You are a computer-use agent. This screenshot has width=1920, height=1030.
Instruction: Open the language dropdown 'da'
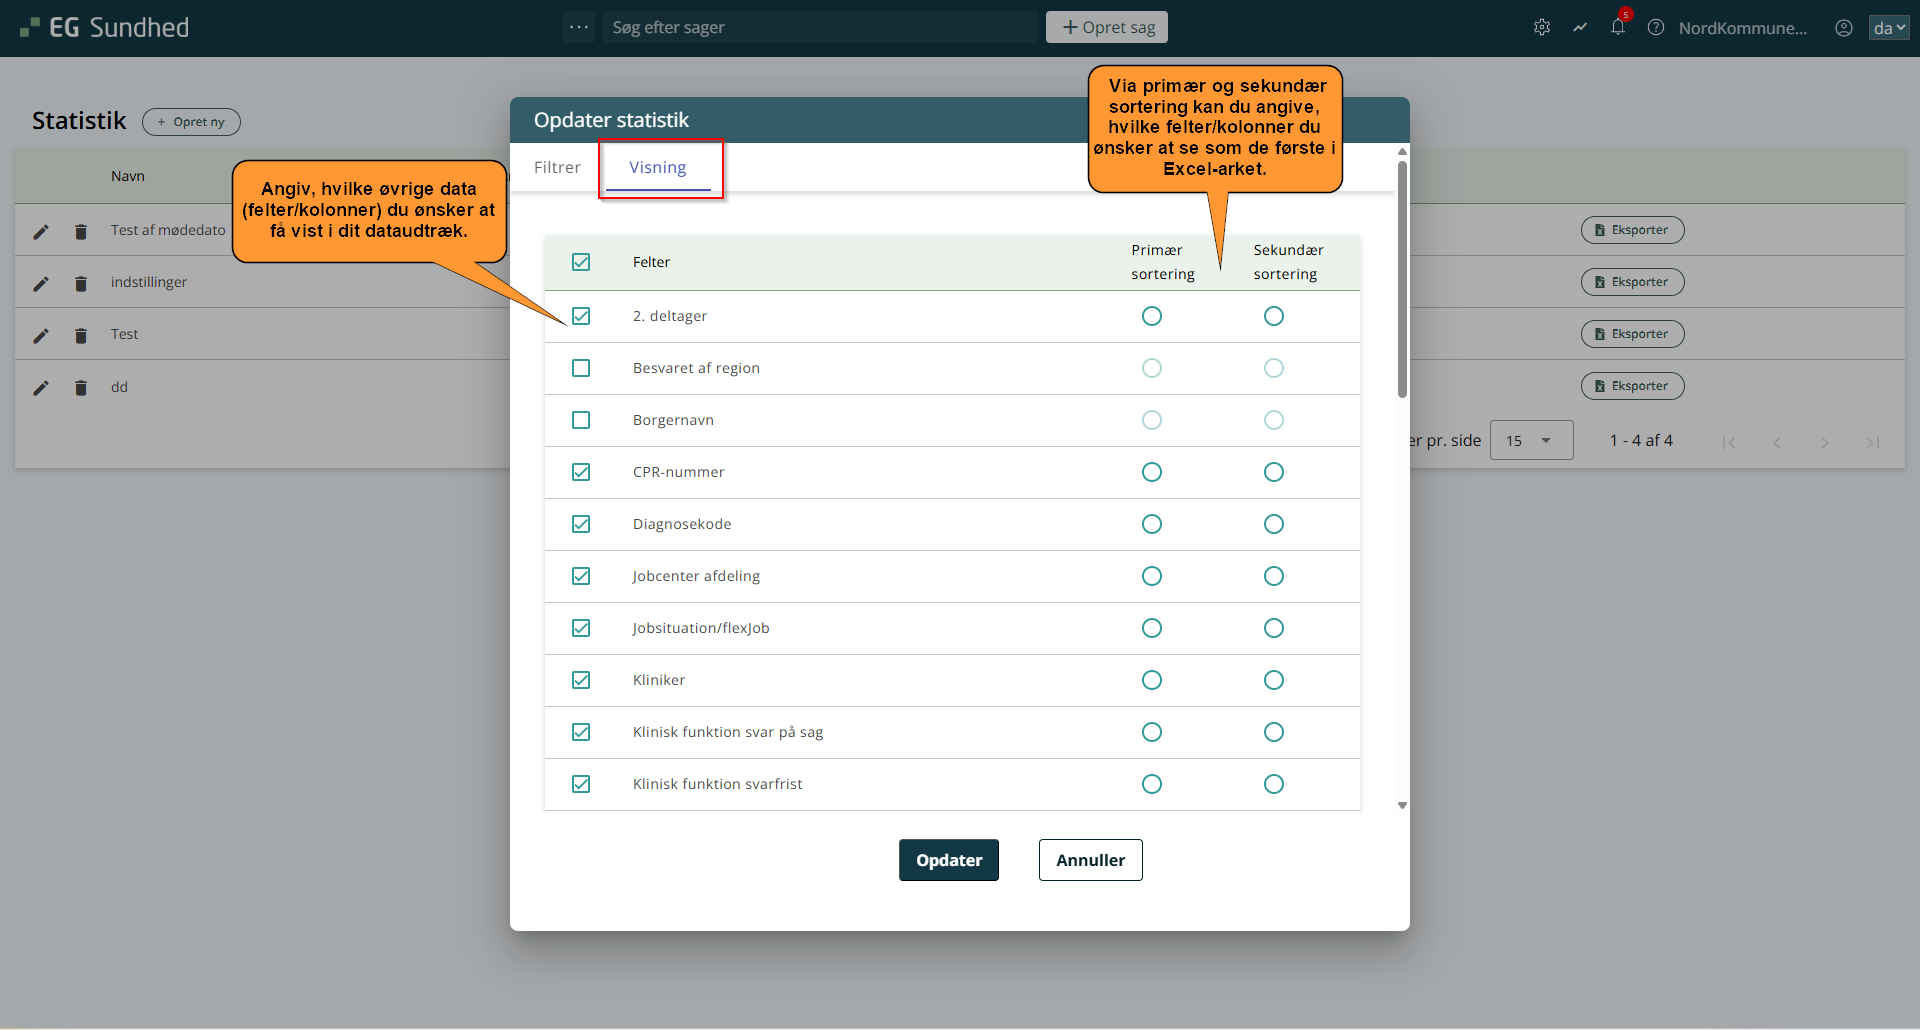pyautogui.click(x=1888, y=28)
